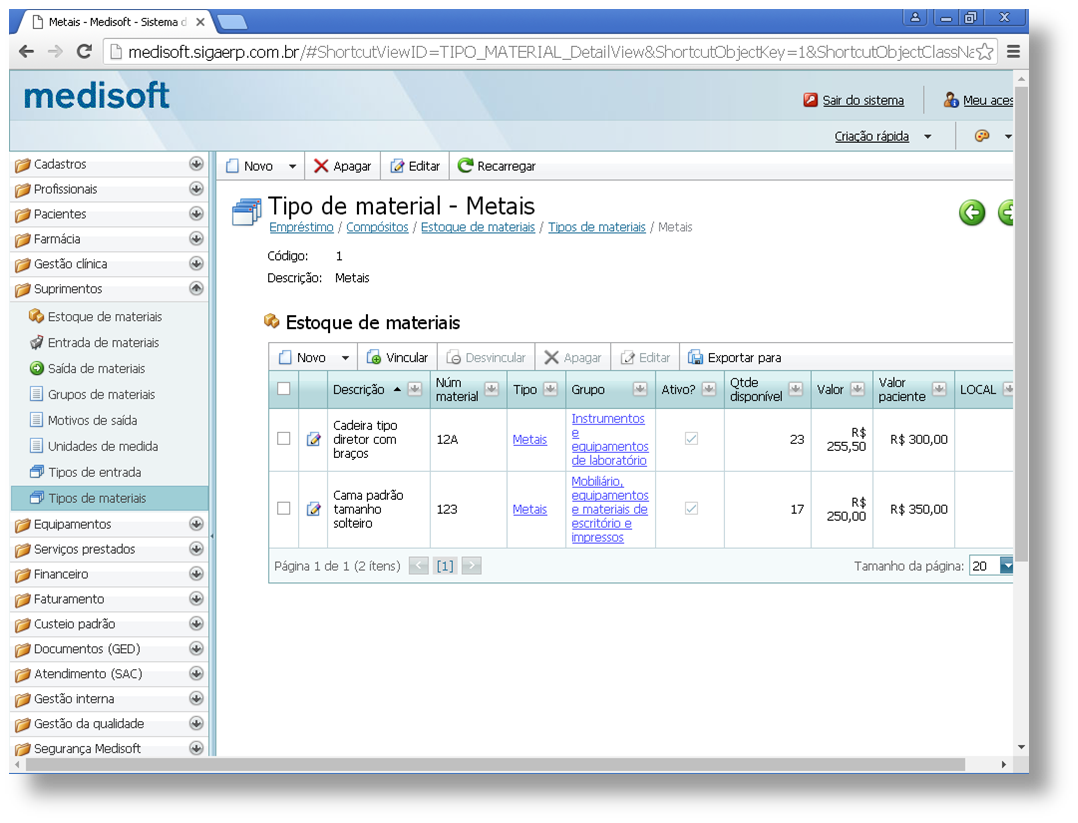This screenshot has width=1078, height=823.
Task: Open the Tamanho da página dropdown
Action: coord(1007,566)
